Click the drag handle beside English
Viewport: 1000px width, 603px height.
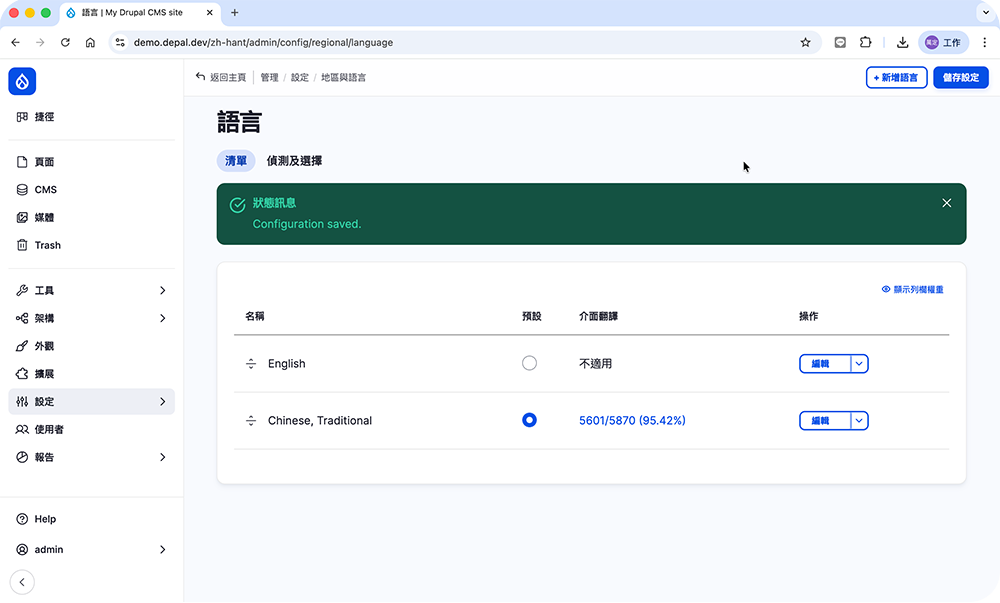coord(251,364)
